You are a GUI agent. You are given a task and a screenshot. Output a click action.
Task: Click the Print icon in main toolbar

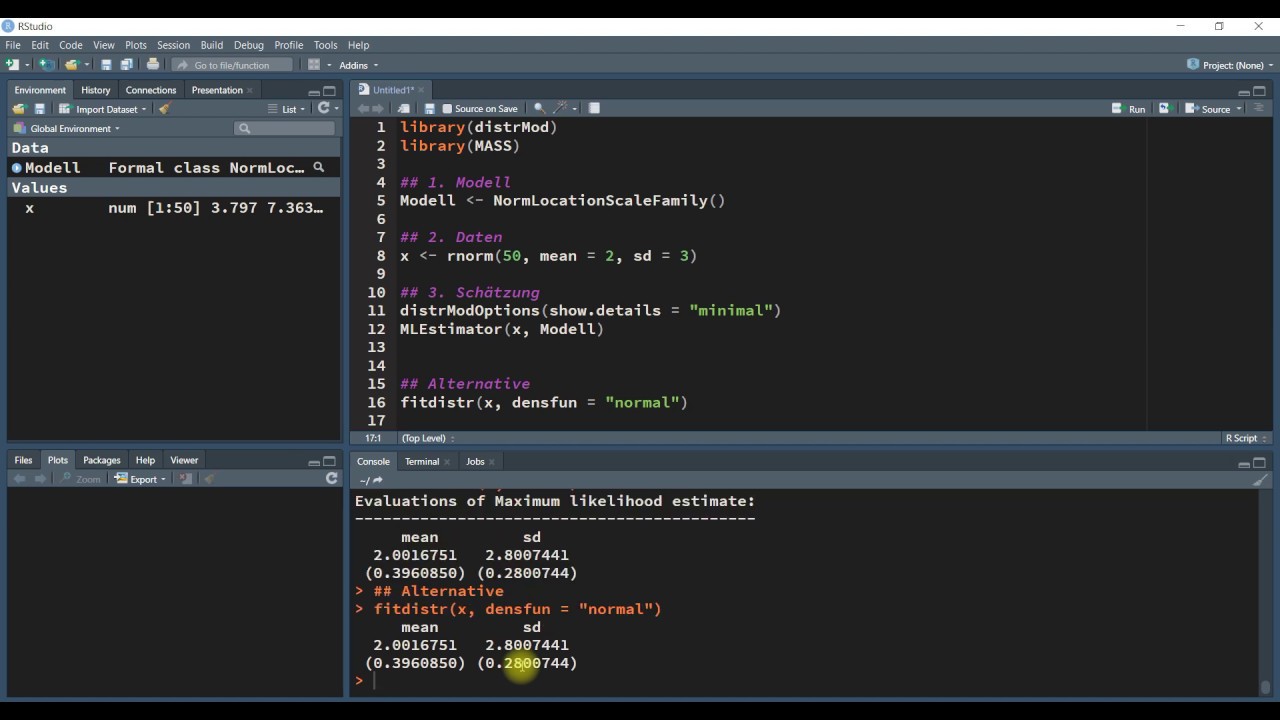point(152,65)
